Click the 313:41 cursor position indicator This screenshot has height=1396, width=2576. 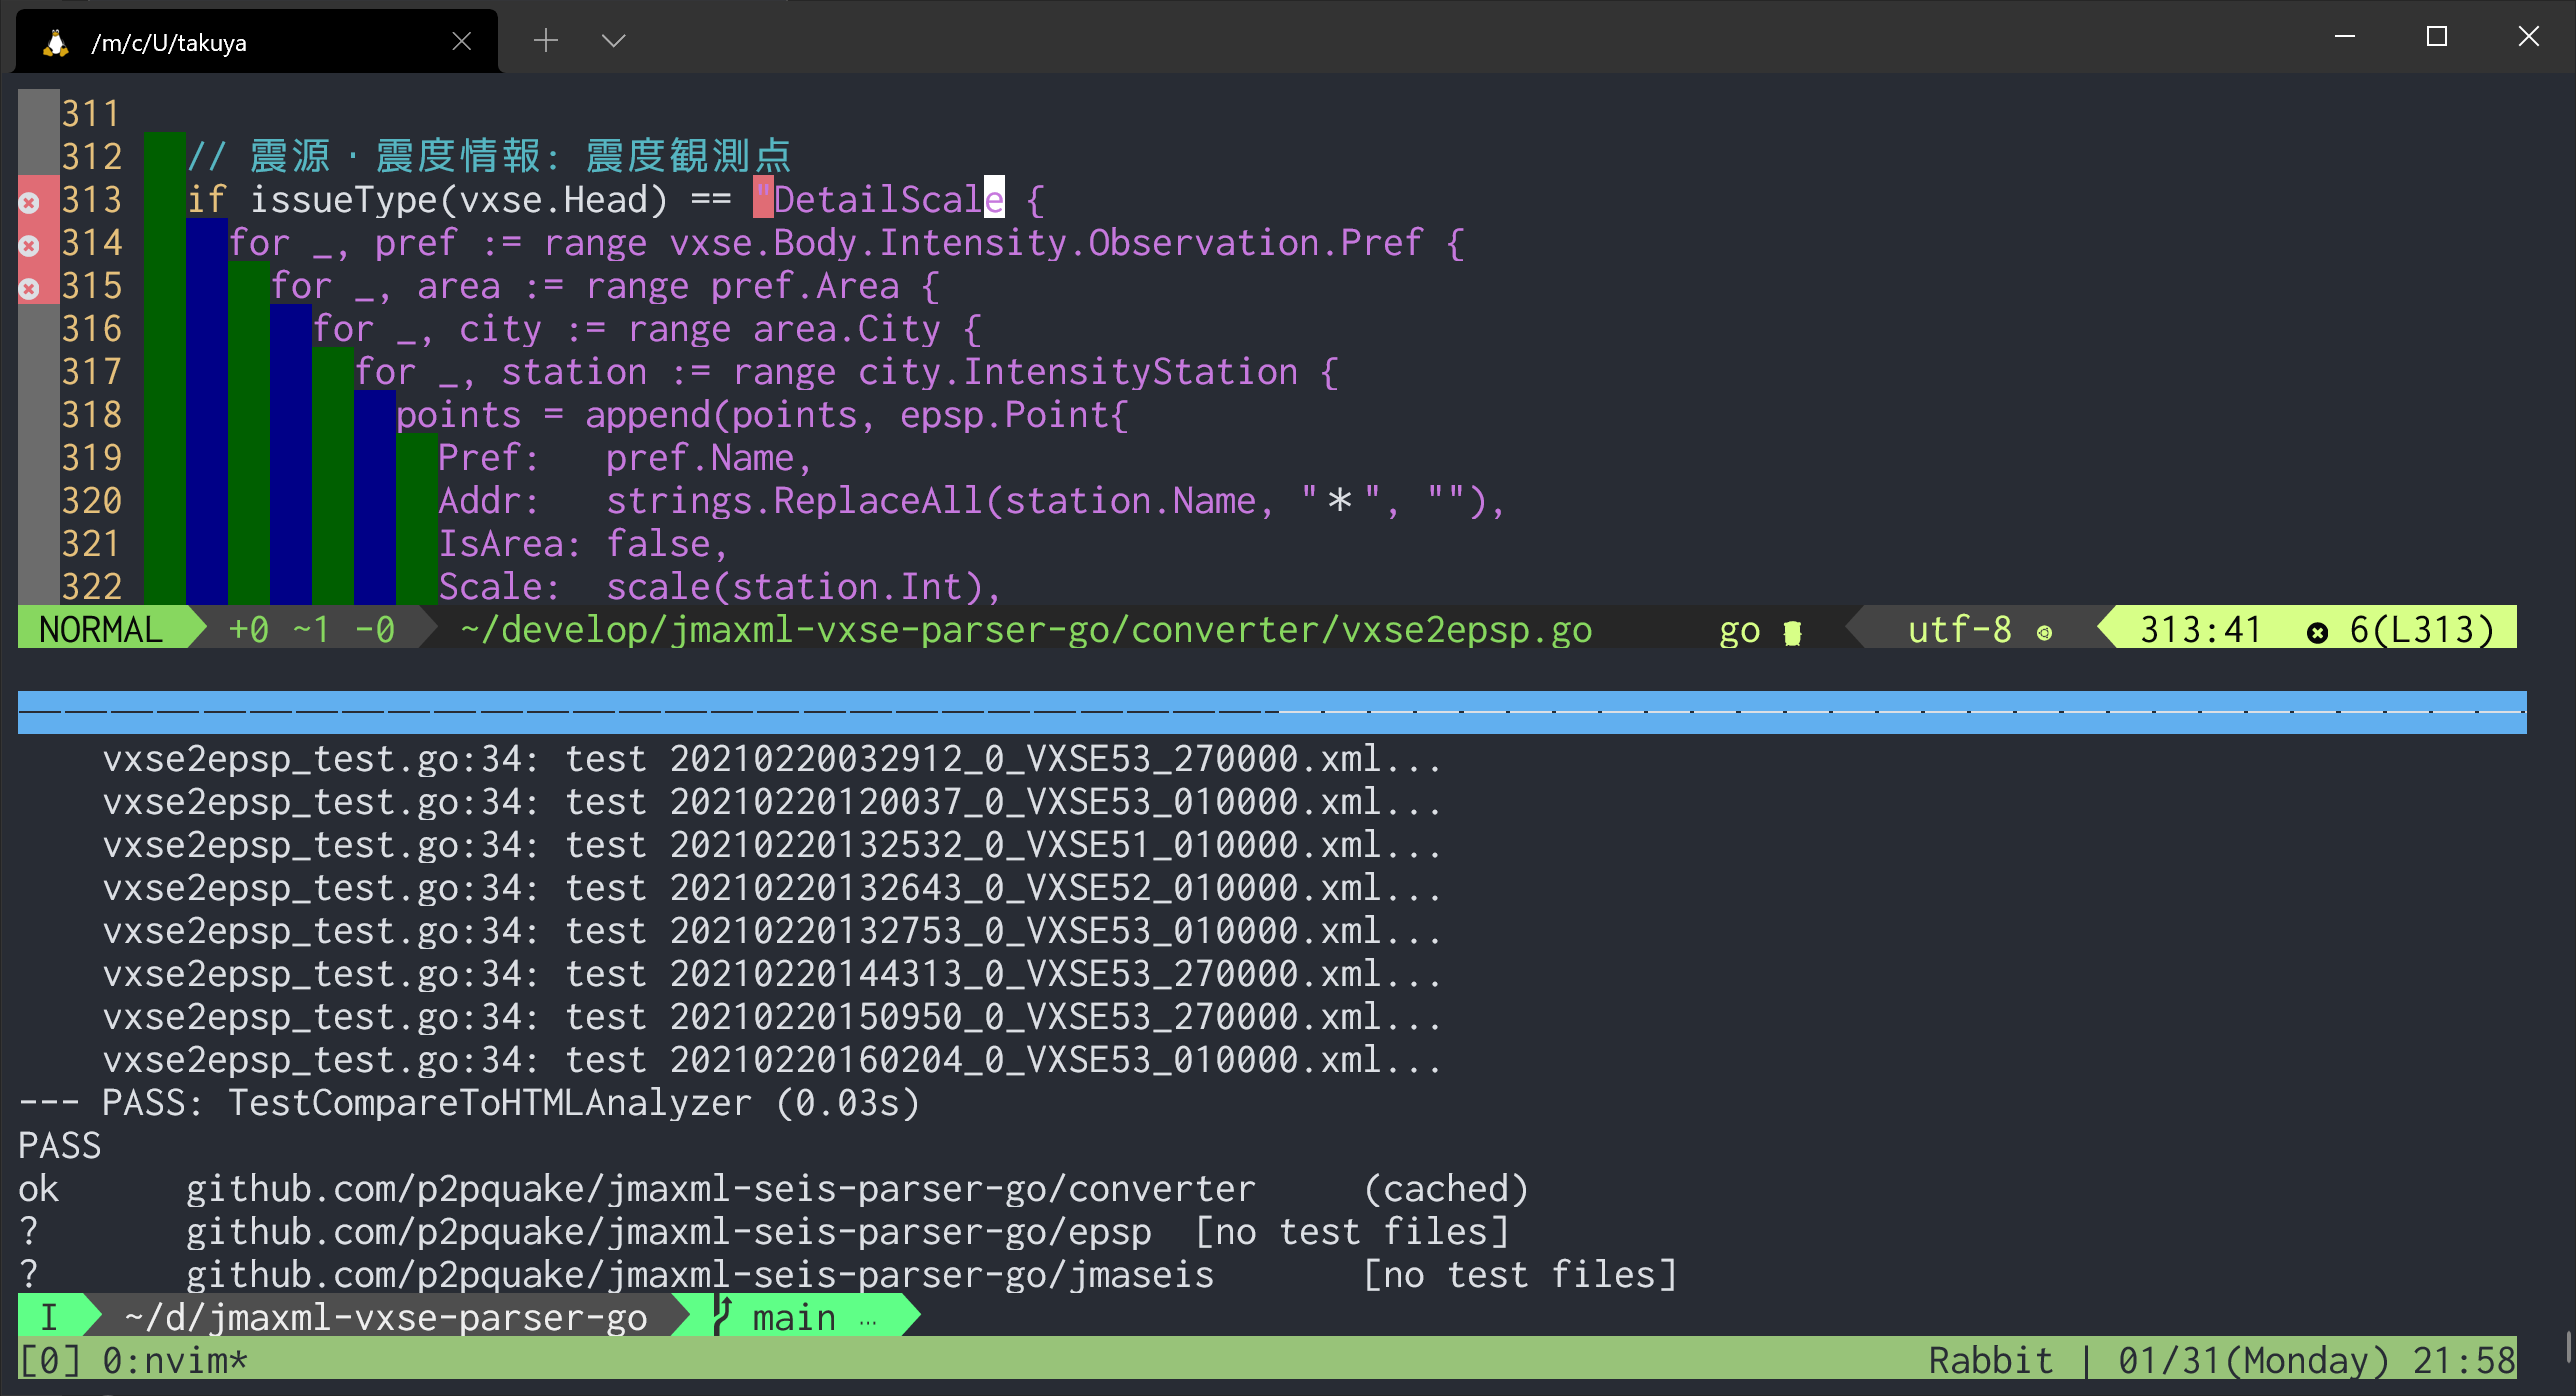(2200, 630)
